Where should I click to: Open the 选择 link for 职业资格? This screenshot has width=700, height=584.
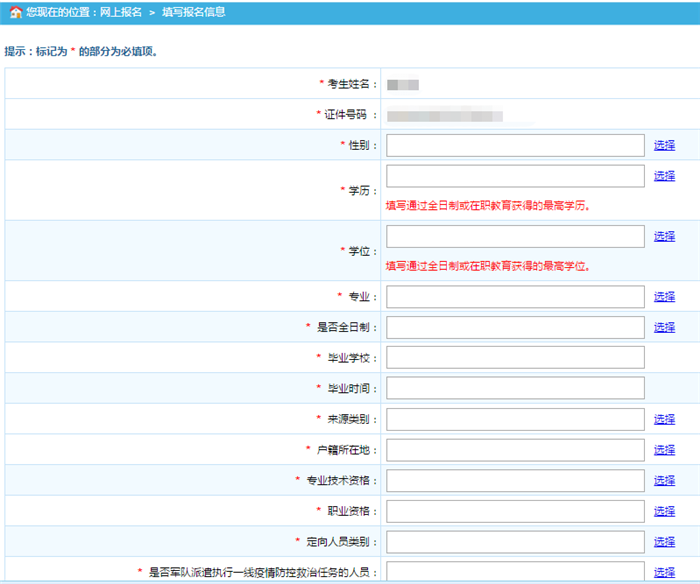[x=664, y=511]
